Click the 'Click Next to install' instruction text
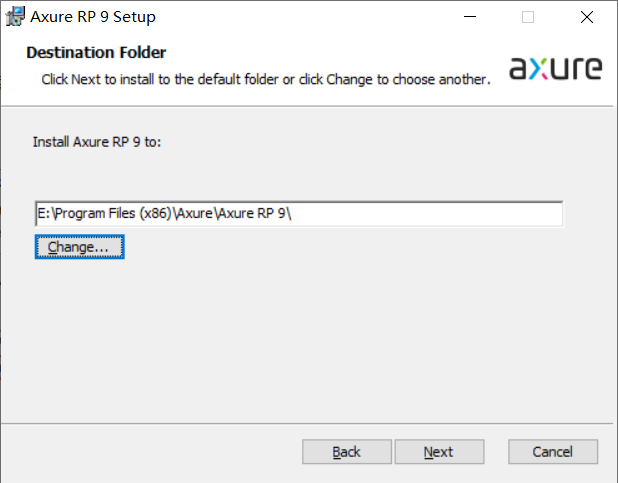 tap(98, 79)
